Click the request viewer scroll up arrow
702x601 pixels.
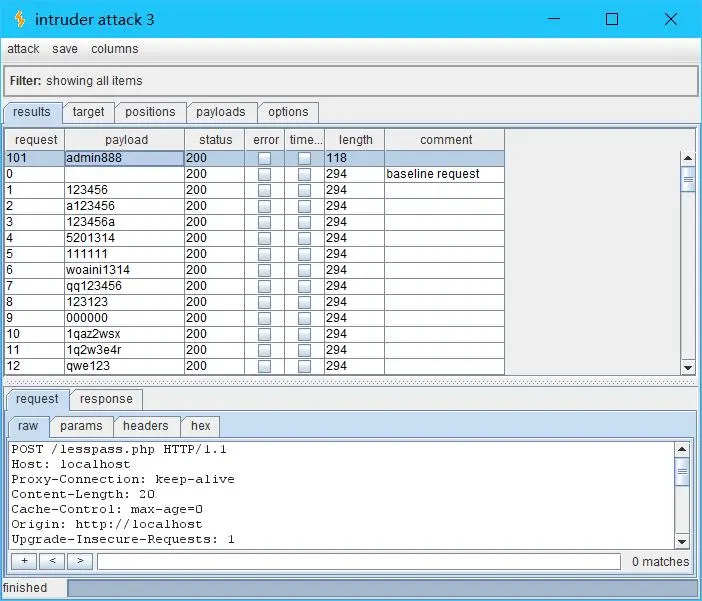click(x=681, y=449)
